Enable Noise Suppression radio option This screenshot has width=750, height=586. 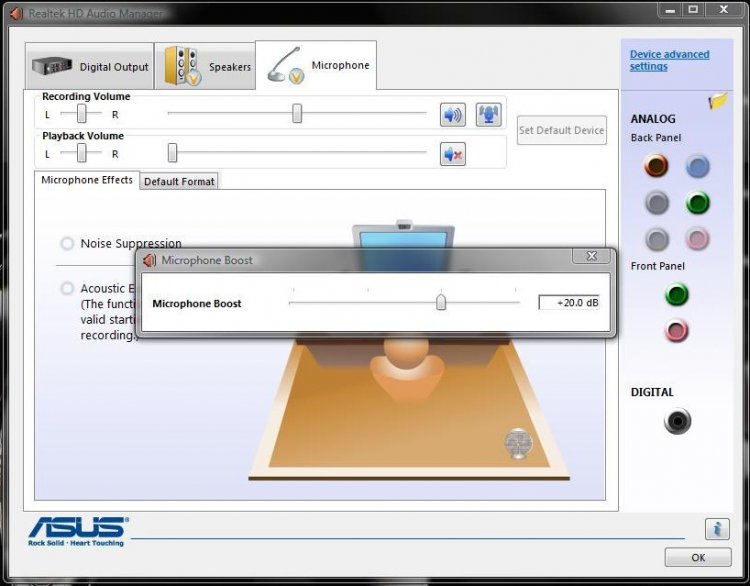(x=67, y=243)
